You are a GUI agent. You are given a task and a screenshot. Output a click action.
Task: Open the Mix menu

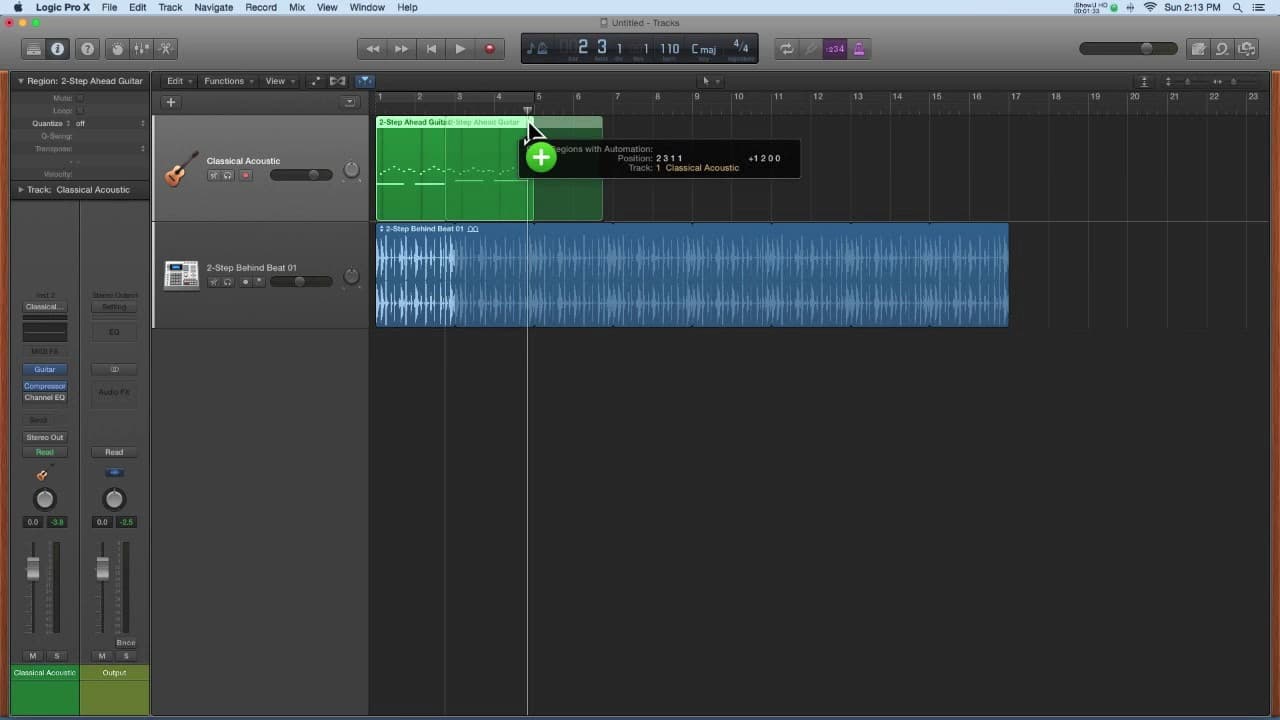(x=297, y=7)
